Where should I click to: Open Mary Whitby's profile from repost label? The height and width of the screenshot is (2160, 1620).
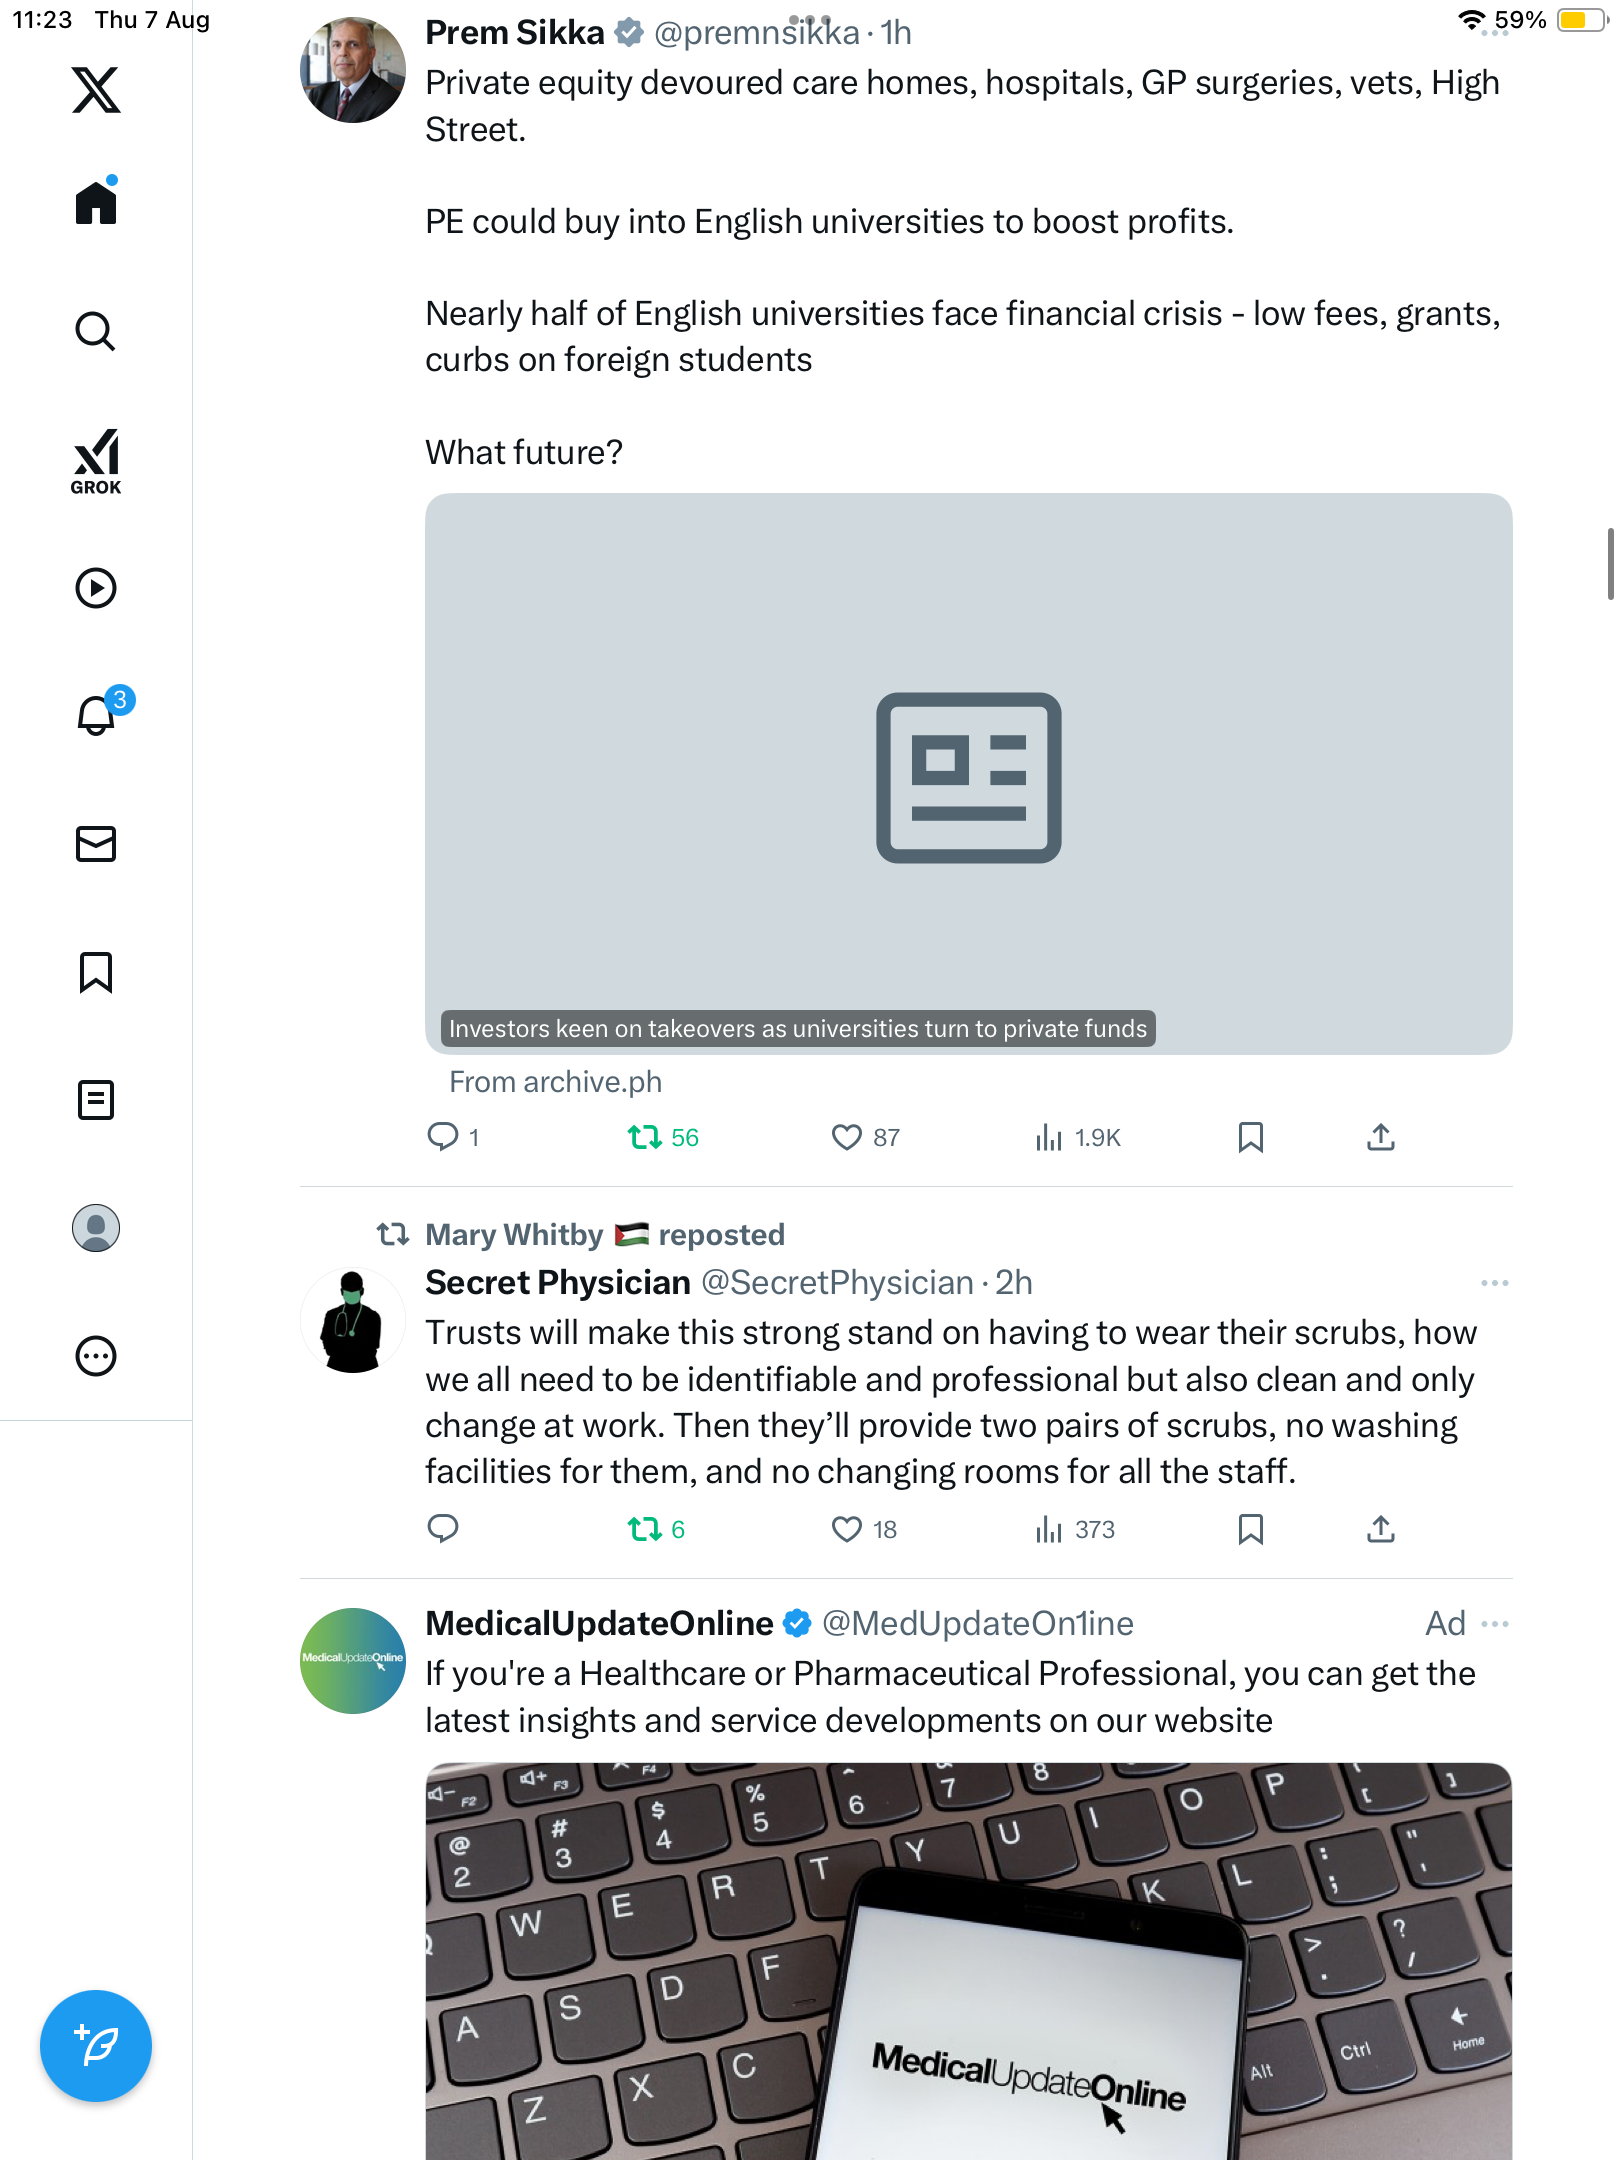pos(514,1235)
